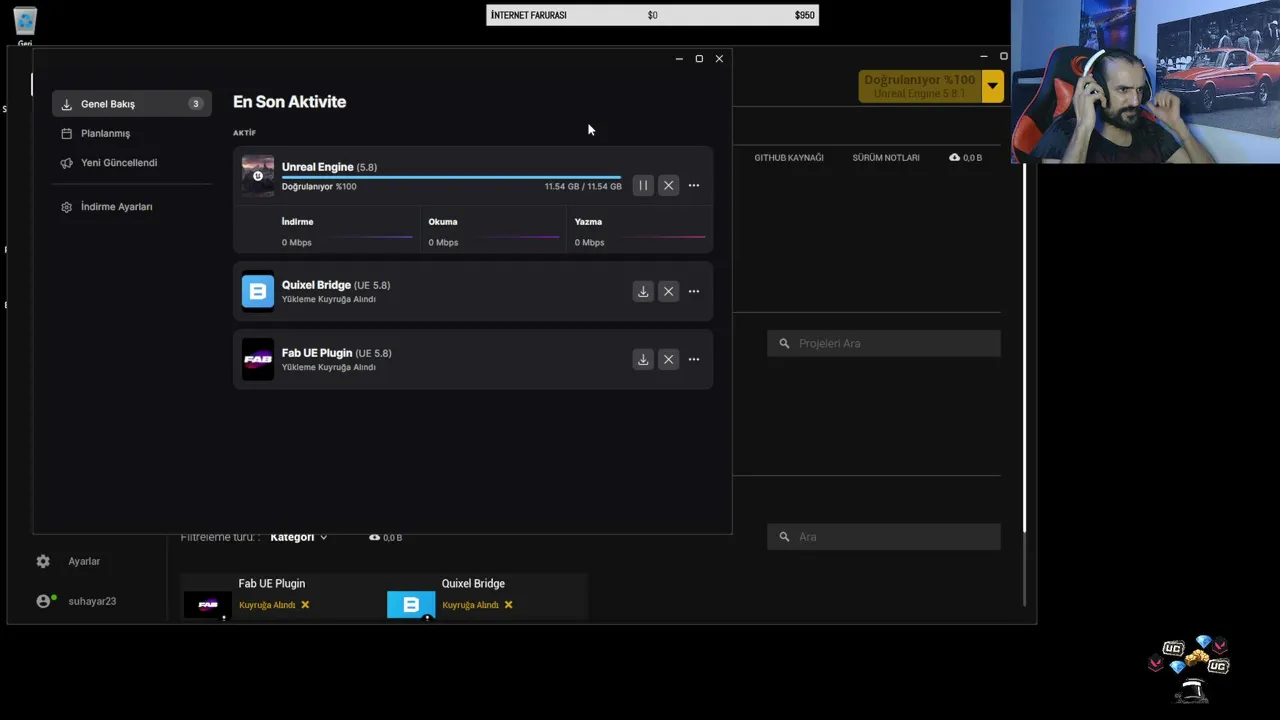Cancel the queued Quixel Bridge in the launcher library
This screenshot has width=1280, height=720.
(508, 605)
